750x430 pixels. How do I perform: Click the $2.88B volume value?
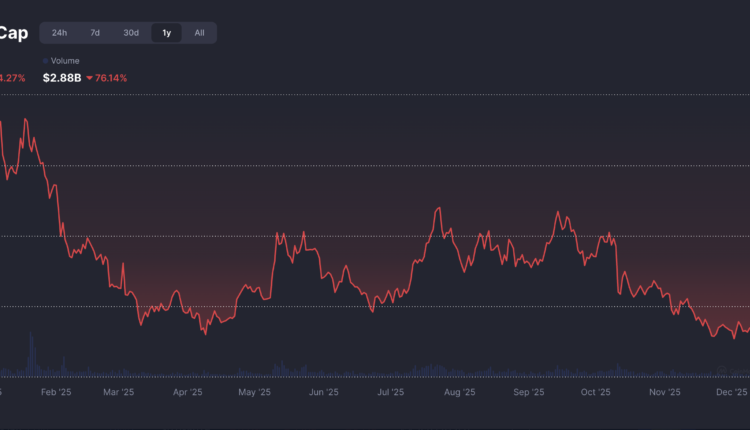[x=61, y=78]
